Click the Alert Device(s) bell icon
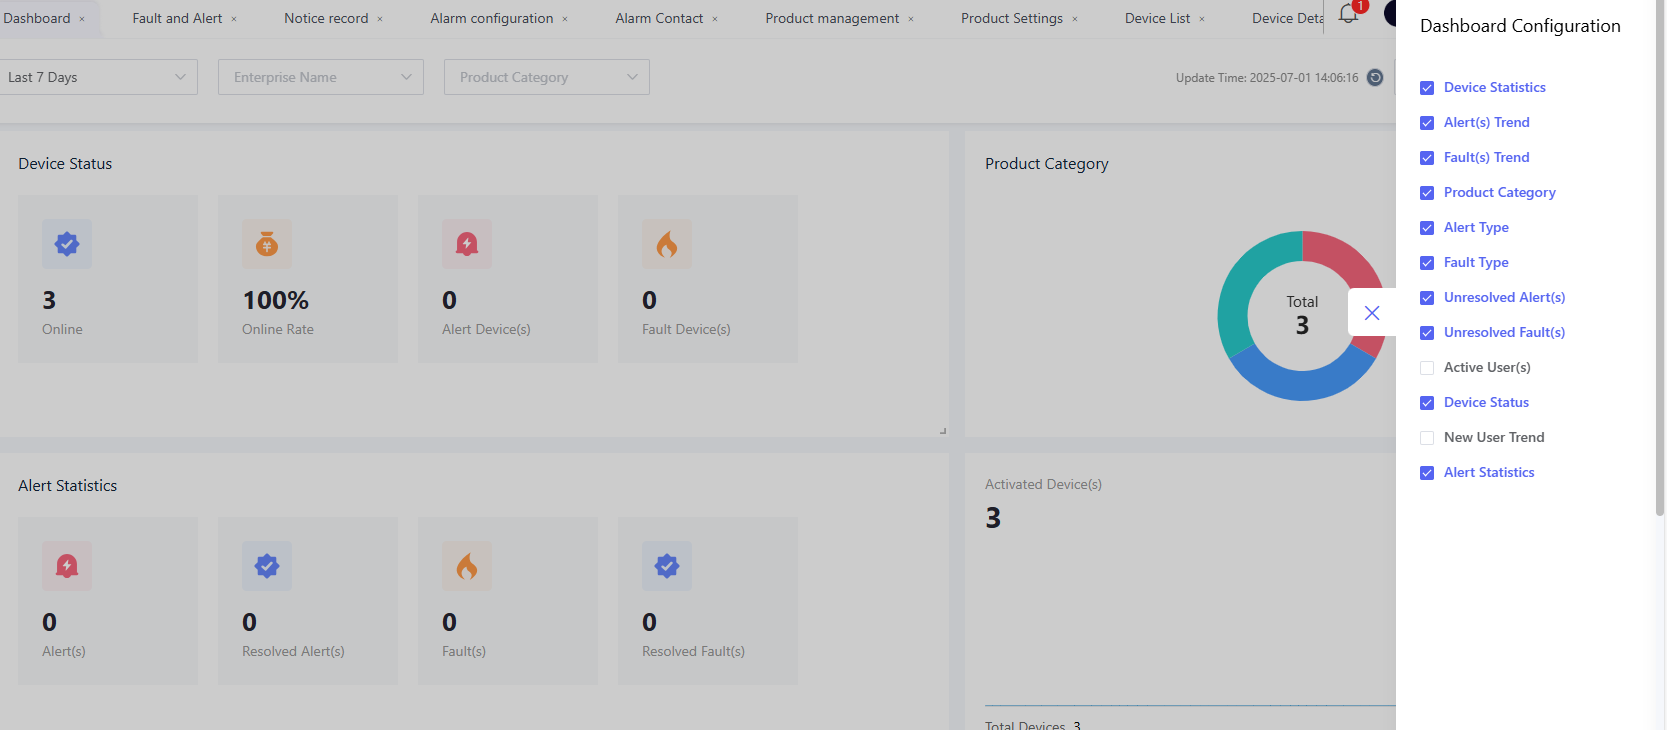Image resolution: width=1667 pixels, height=730 pixels. tap(467, 244)
